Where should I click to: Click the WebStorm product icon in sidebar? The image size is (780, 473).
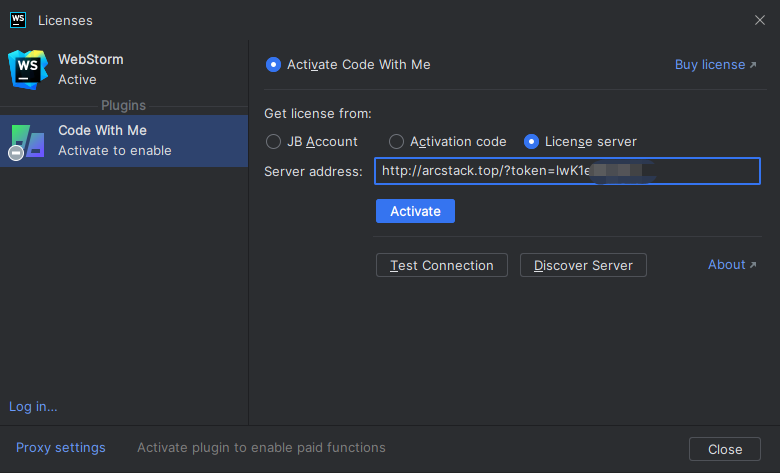point(28,70)
